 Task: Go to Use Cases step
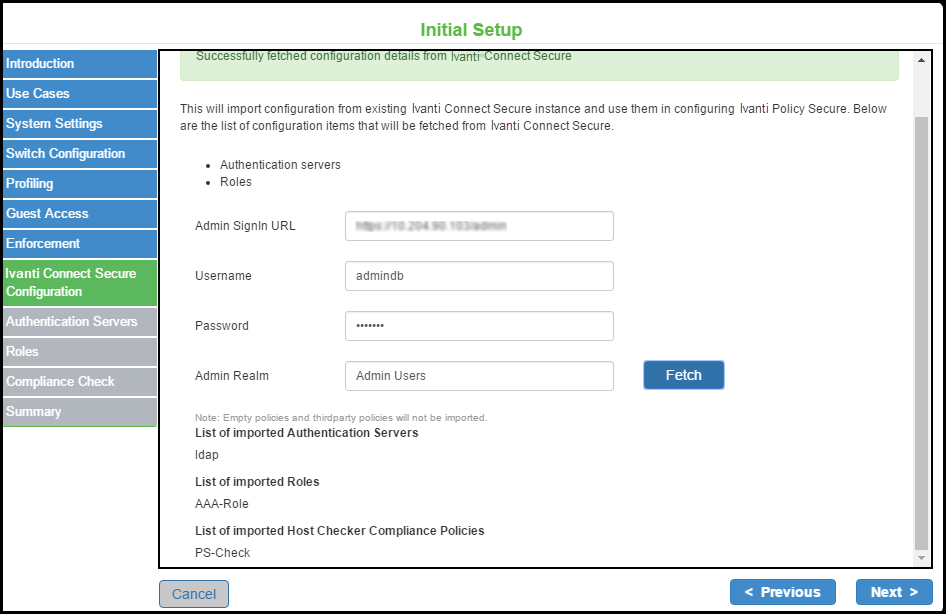click(x=78, y=94)
